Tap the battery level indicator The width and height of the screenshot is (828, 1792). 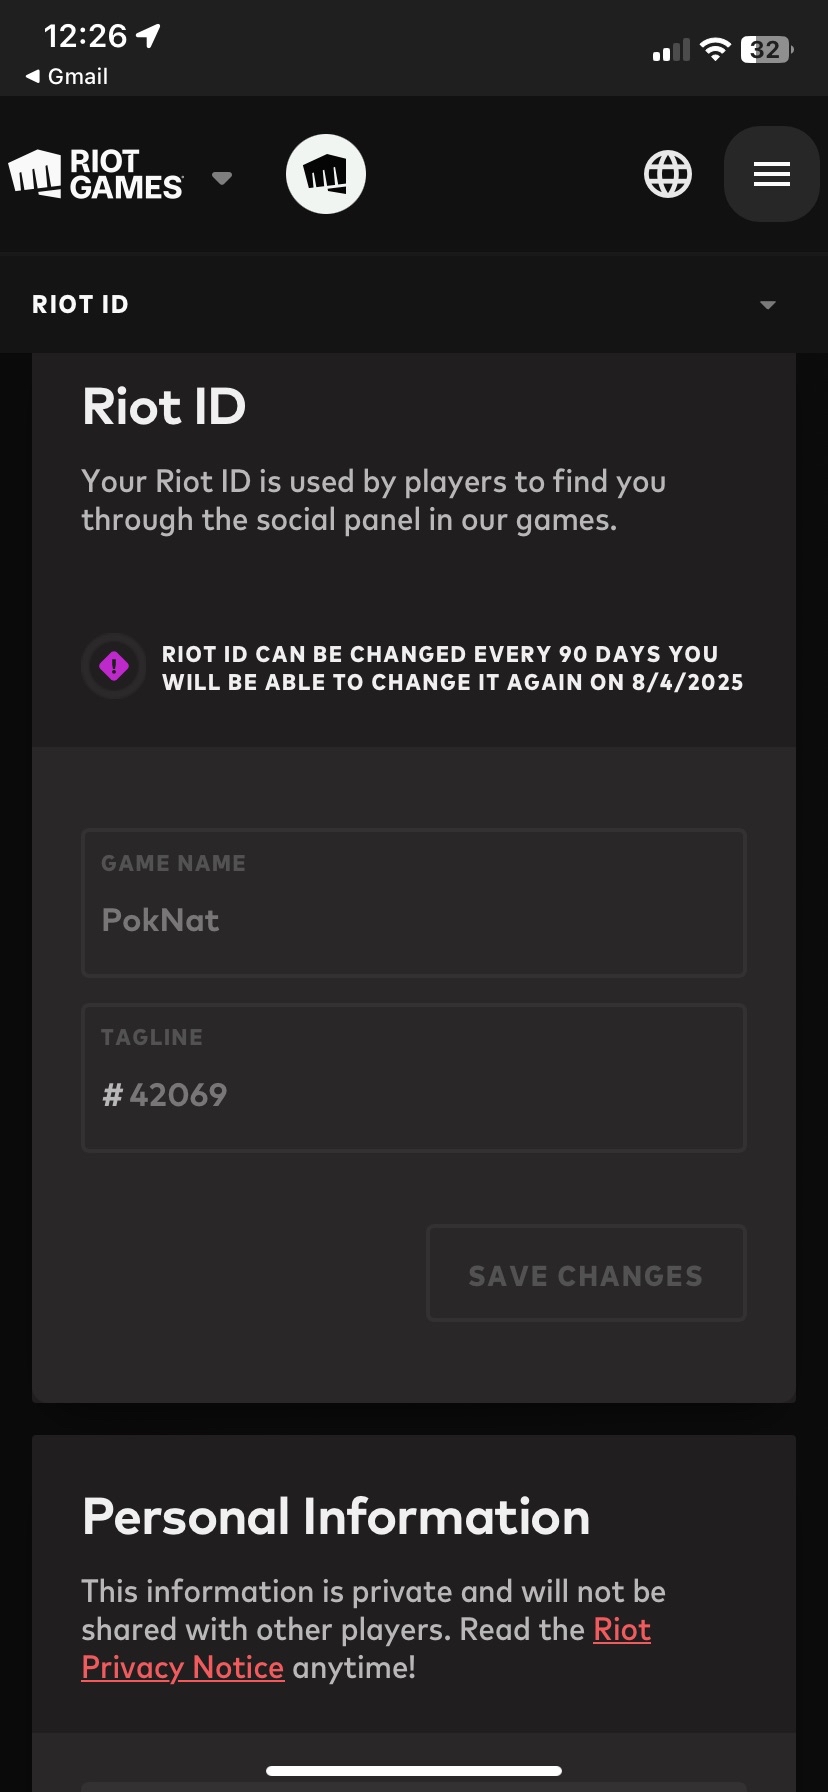(766, 49)
